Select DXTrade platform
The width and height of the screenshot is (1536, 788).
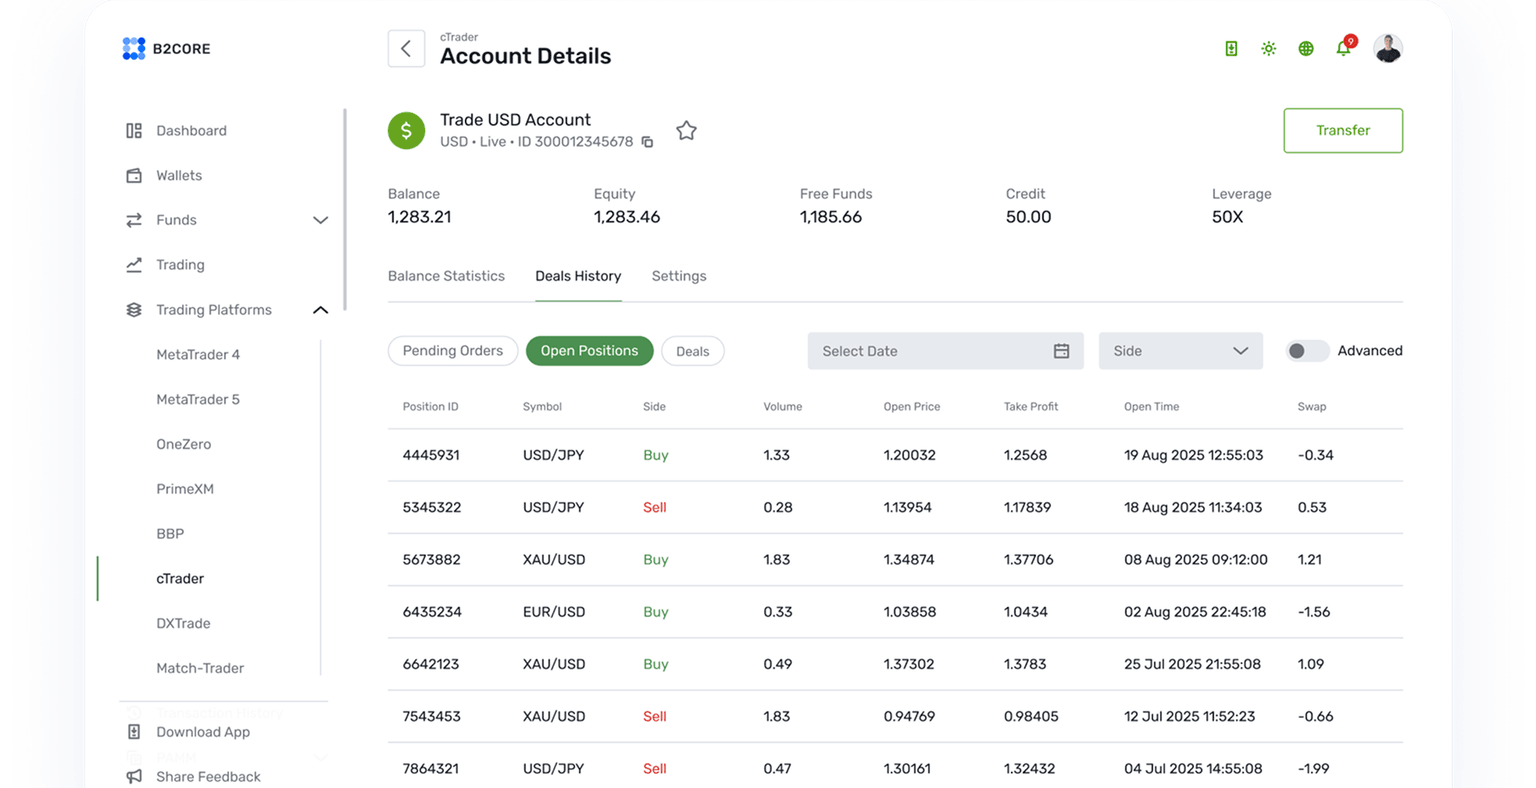pyautogui.click(x=183, y=623)
